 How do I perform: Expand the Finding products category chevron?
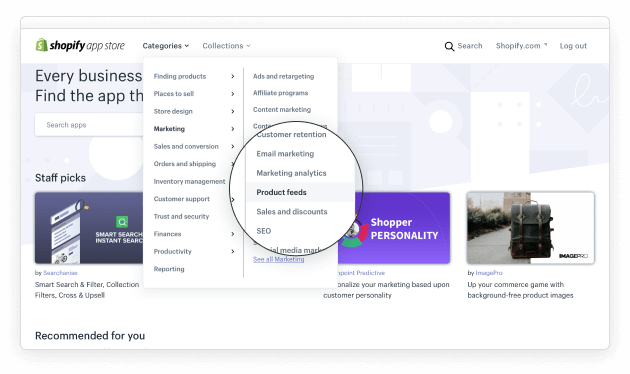[233, 76]
